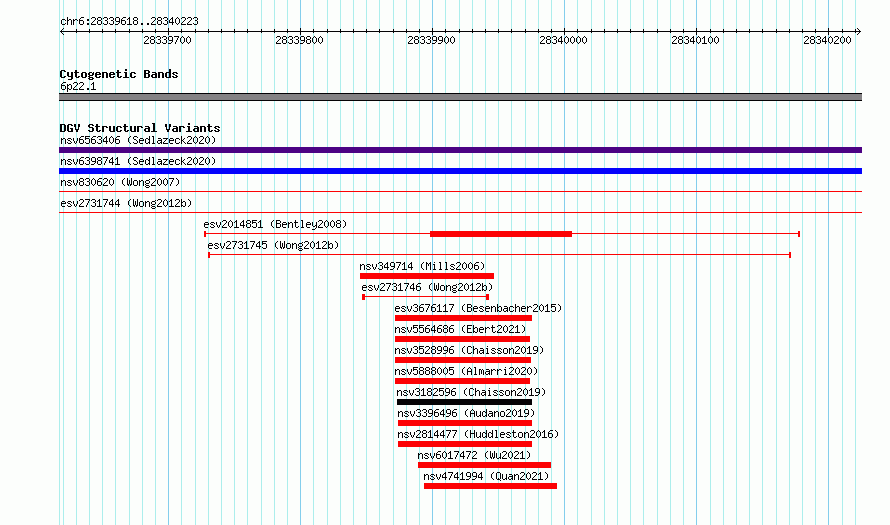
Task: Click the red nsv349714 variant bar
Action: tap(427, 276)
